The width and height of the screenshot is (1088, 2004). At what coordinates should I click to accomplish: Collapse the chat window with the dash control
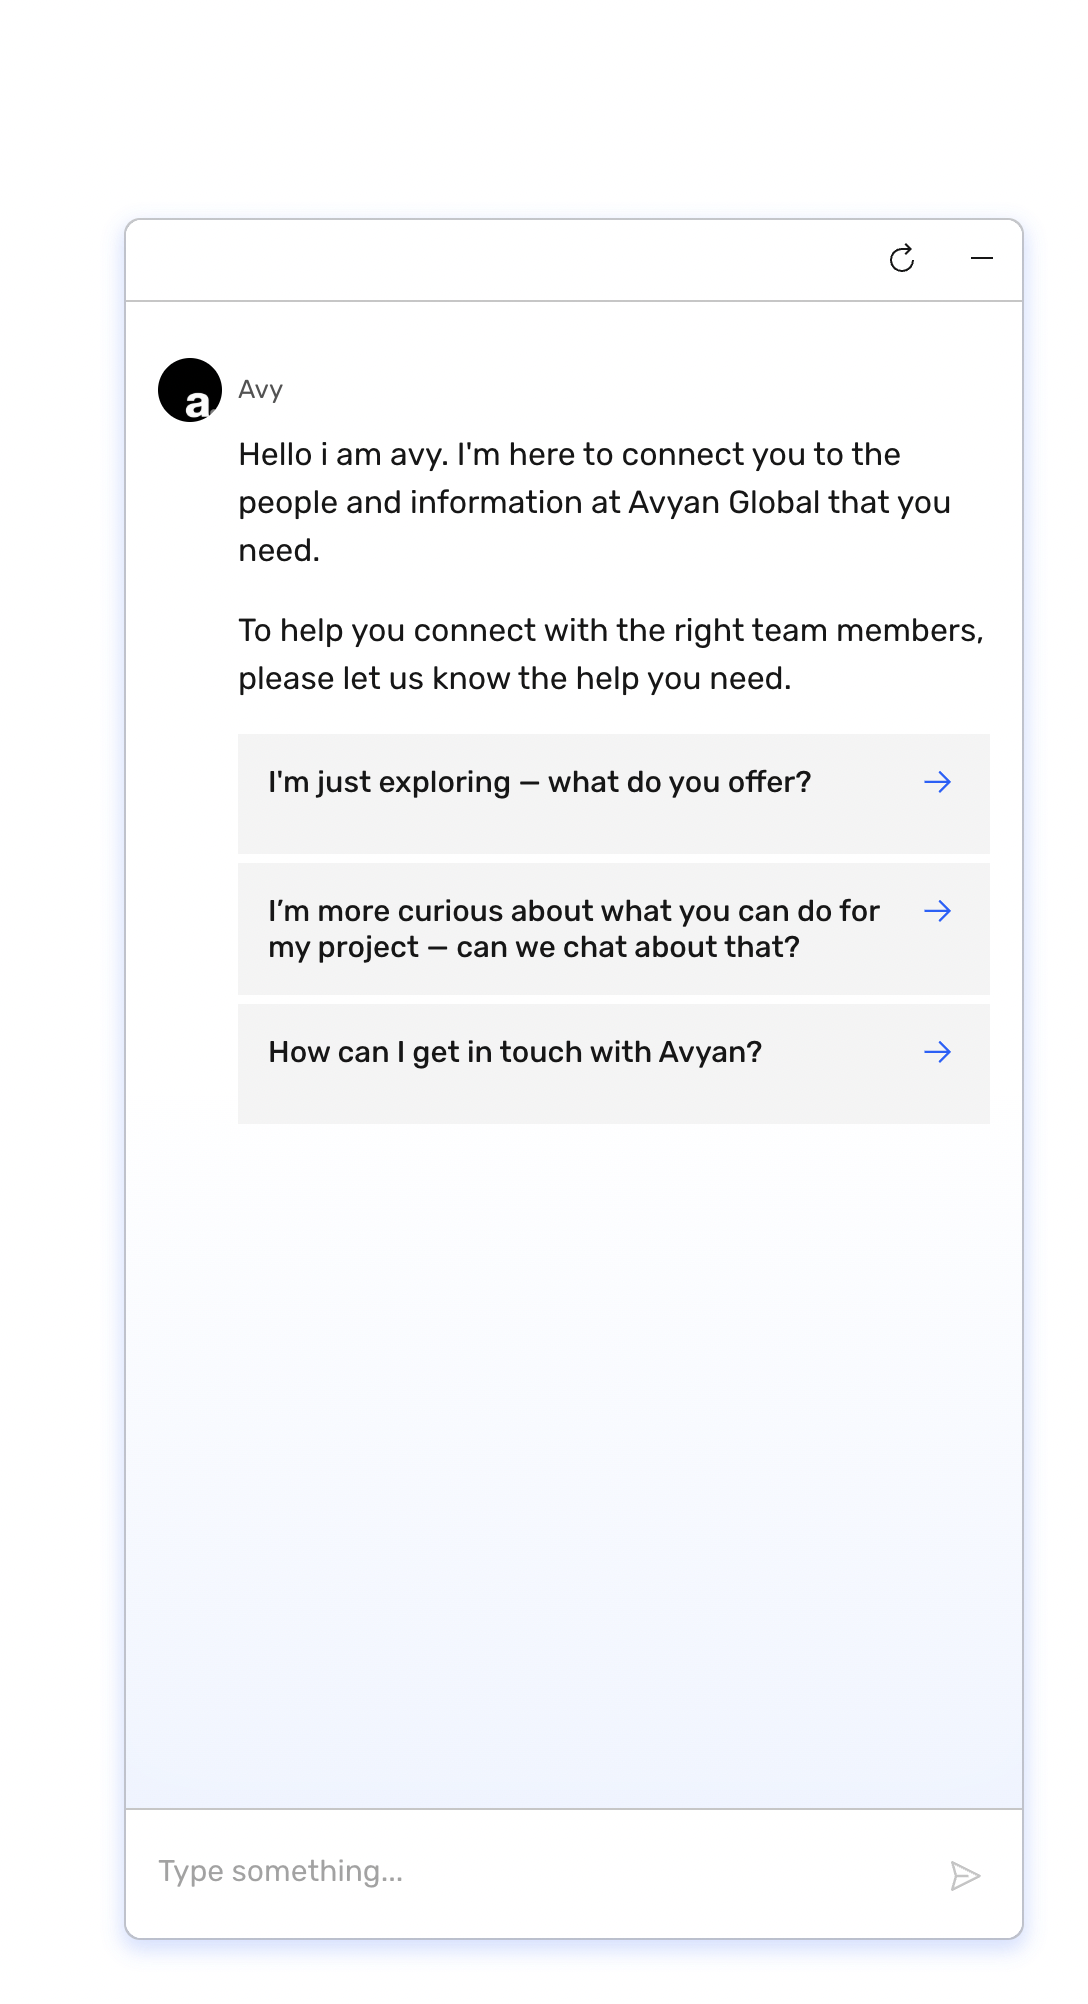coord(983,259)
